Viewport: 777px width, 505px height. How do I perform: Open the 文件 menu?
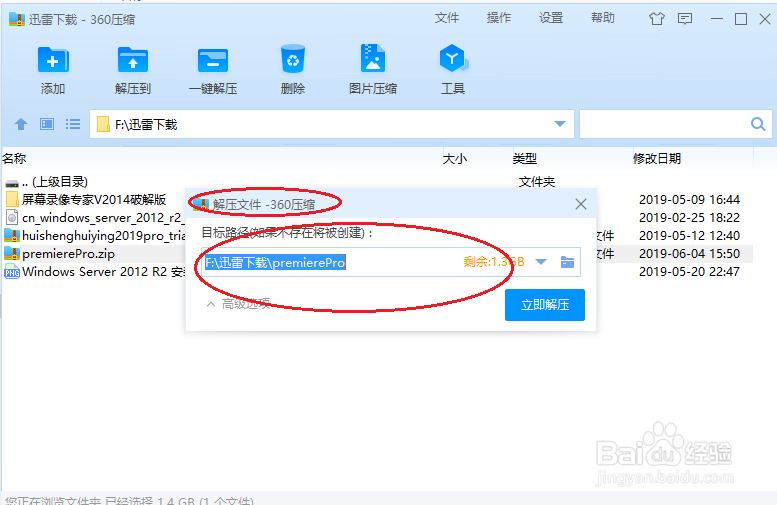pos(446,18)
